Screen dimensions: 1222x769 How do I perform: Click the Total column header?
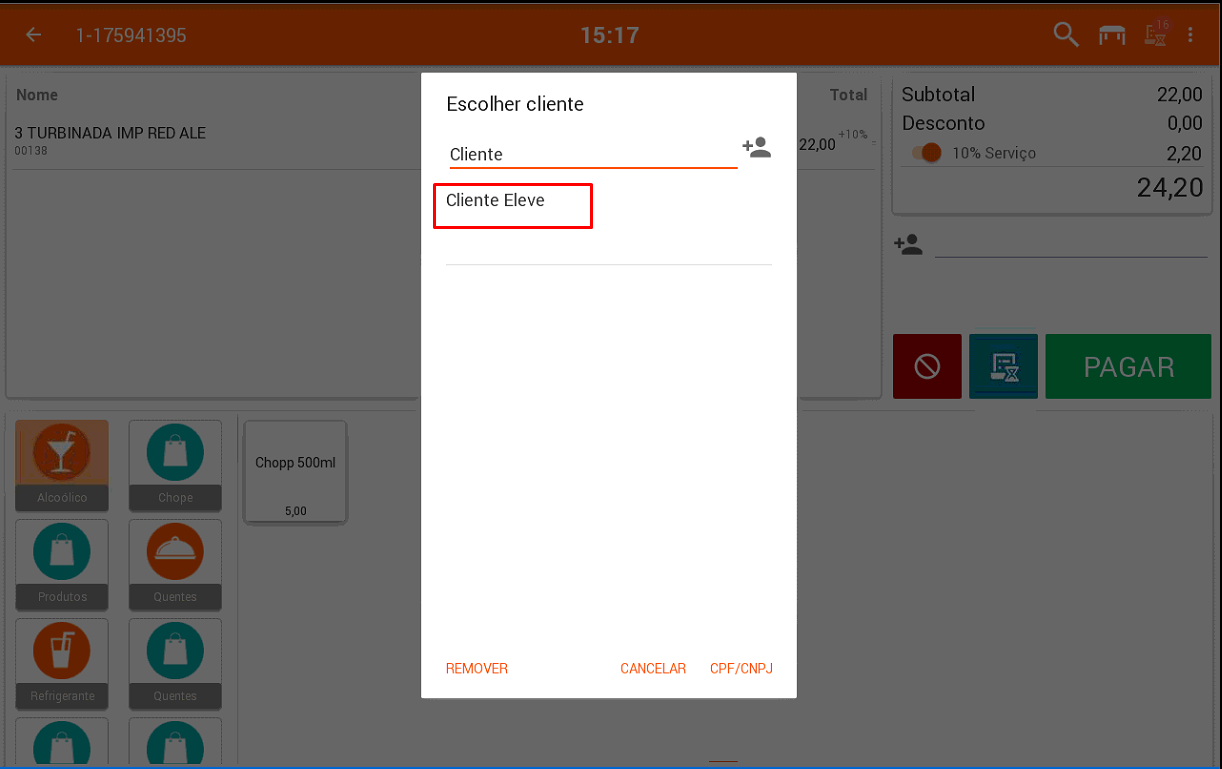[x=848, y=95]
